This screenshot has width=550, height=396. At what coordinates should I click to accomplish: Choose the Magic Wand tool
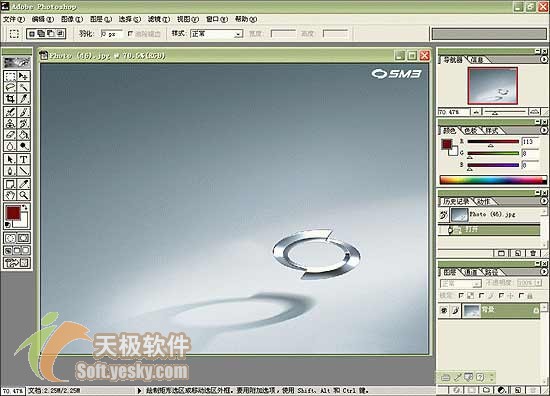24,87
